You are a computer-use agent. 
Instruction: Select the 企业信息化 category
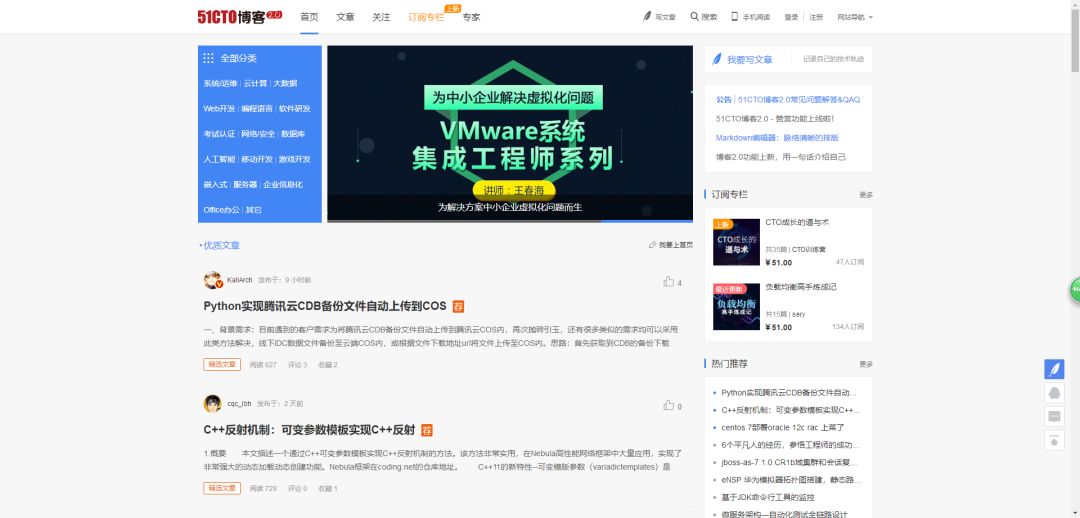(x=283, y=185)
